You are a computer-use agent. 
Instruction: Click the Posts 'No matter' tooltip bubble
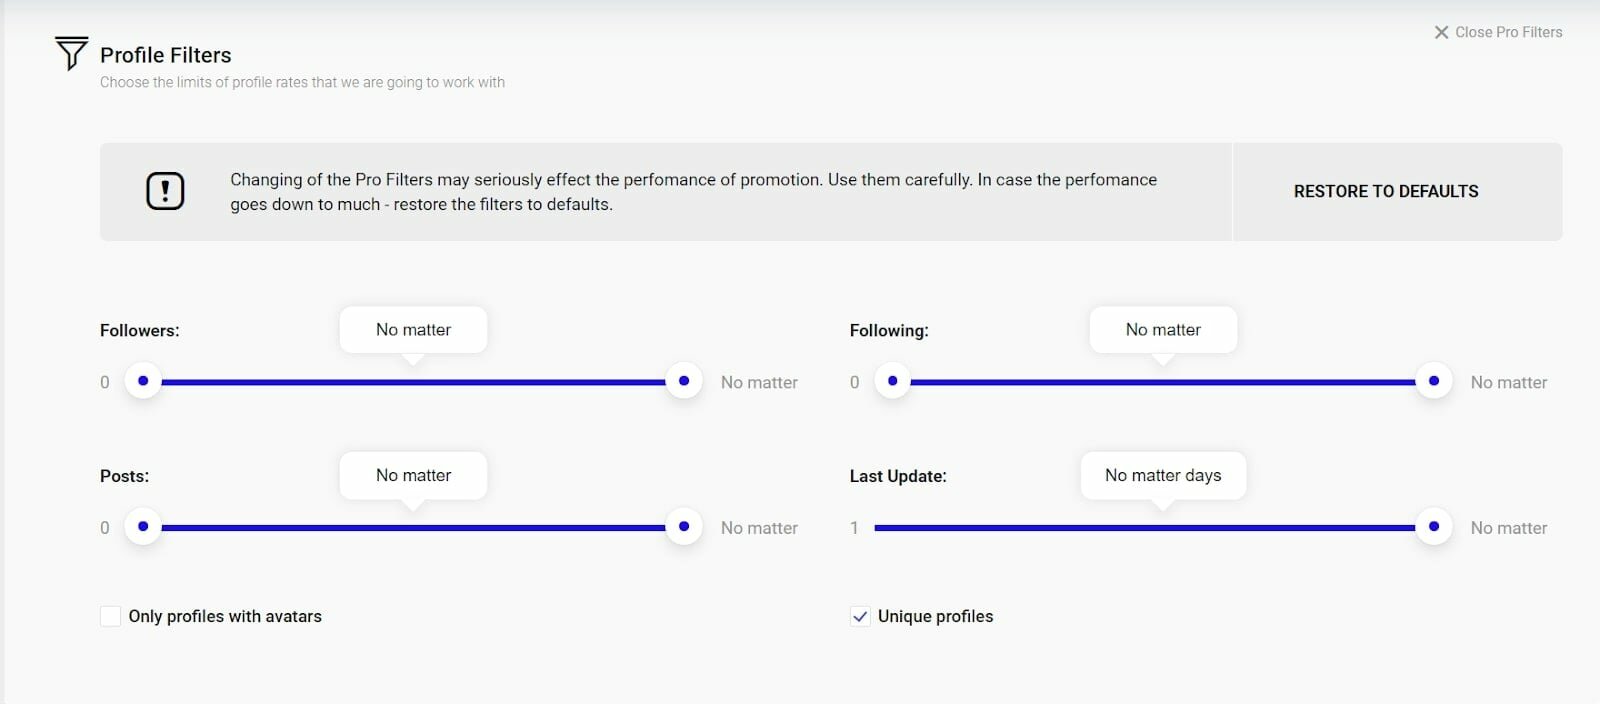(413, 476)
